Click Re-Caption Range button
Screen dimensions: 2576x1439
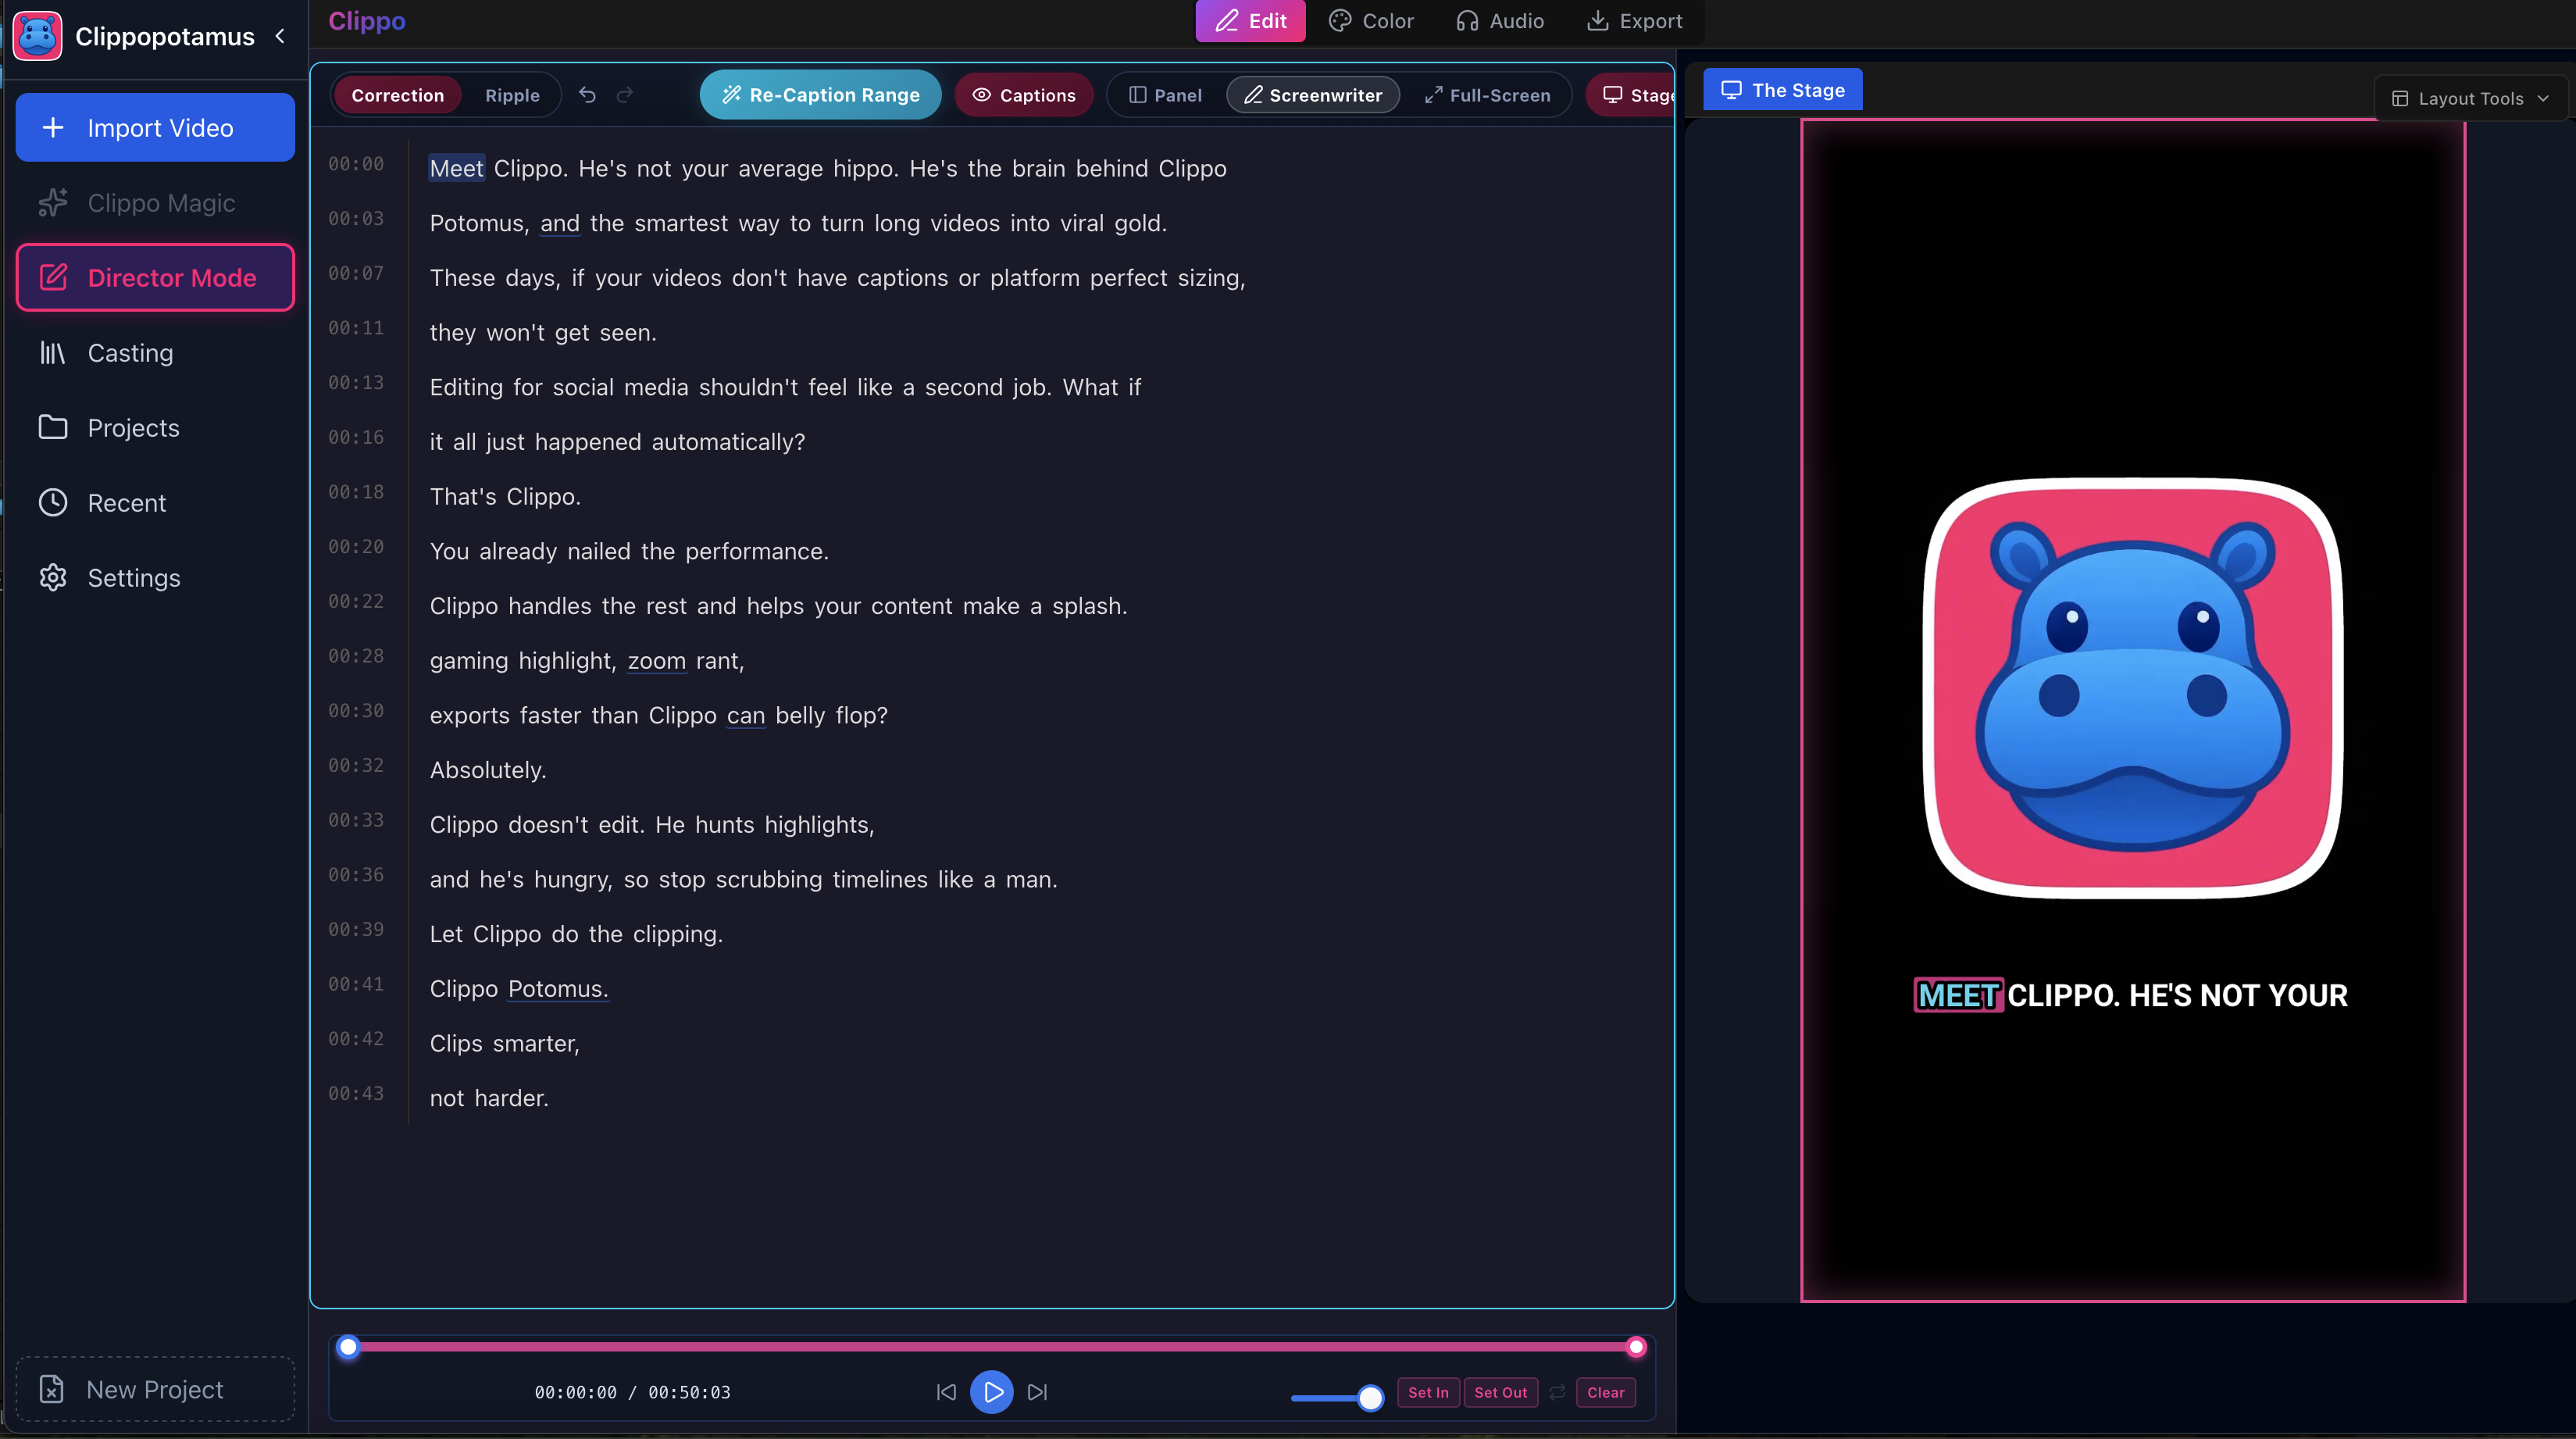pos(820,95)
